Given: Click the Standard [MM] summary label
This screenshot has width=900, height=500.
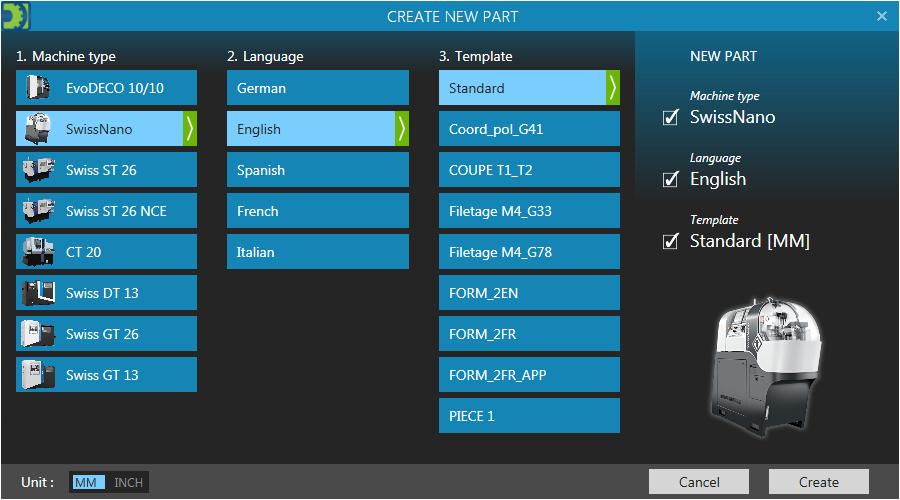Looking at the screenshot, I should point(750,241).
